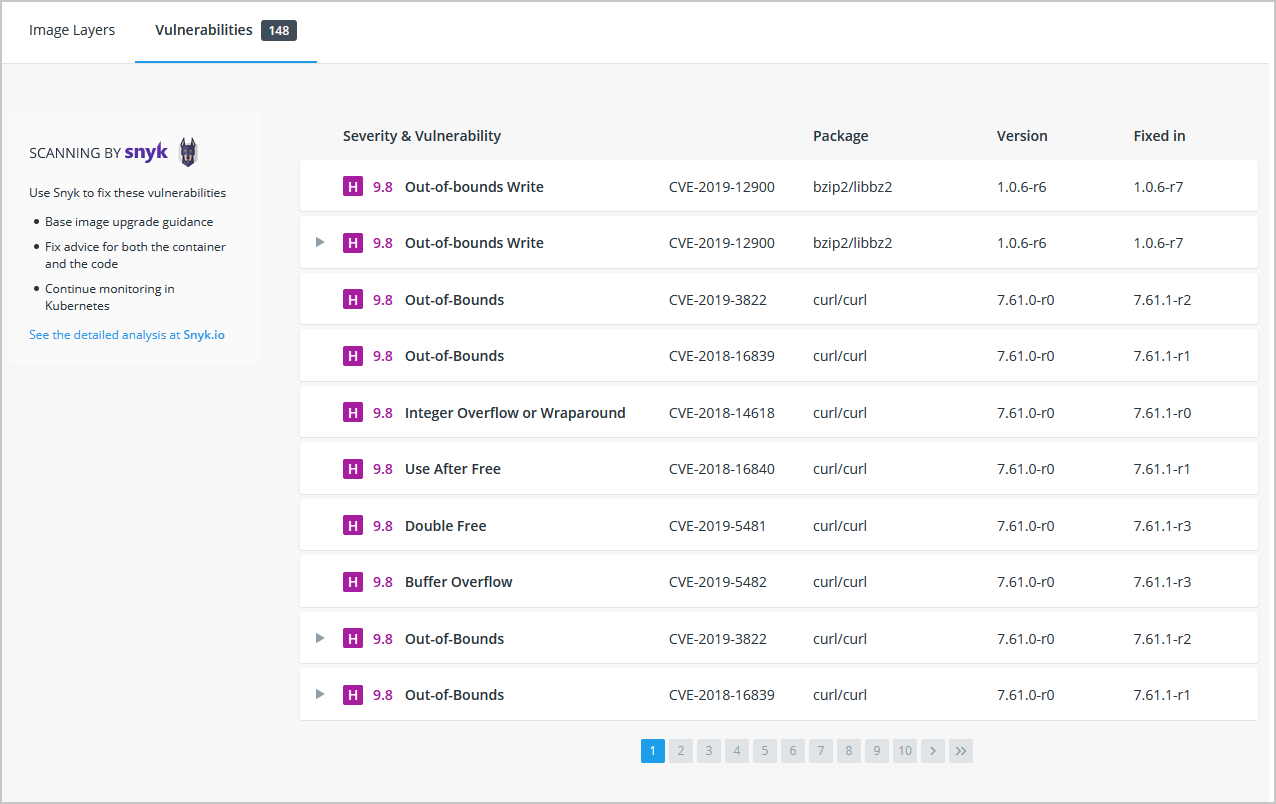The width and height of the screenshot is (1276, 804).
Task: Click the 148 count badge on Vulnerabilities tab
Action: point(279,30)
